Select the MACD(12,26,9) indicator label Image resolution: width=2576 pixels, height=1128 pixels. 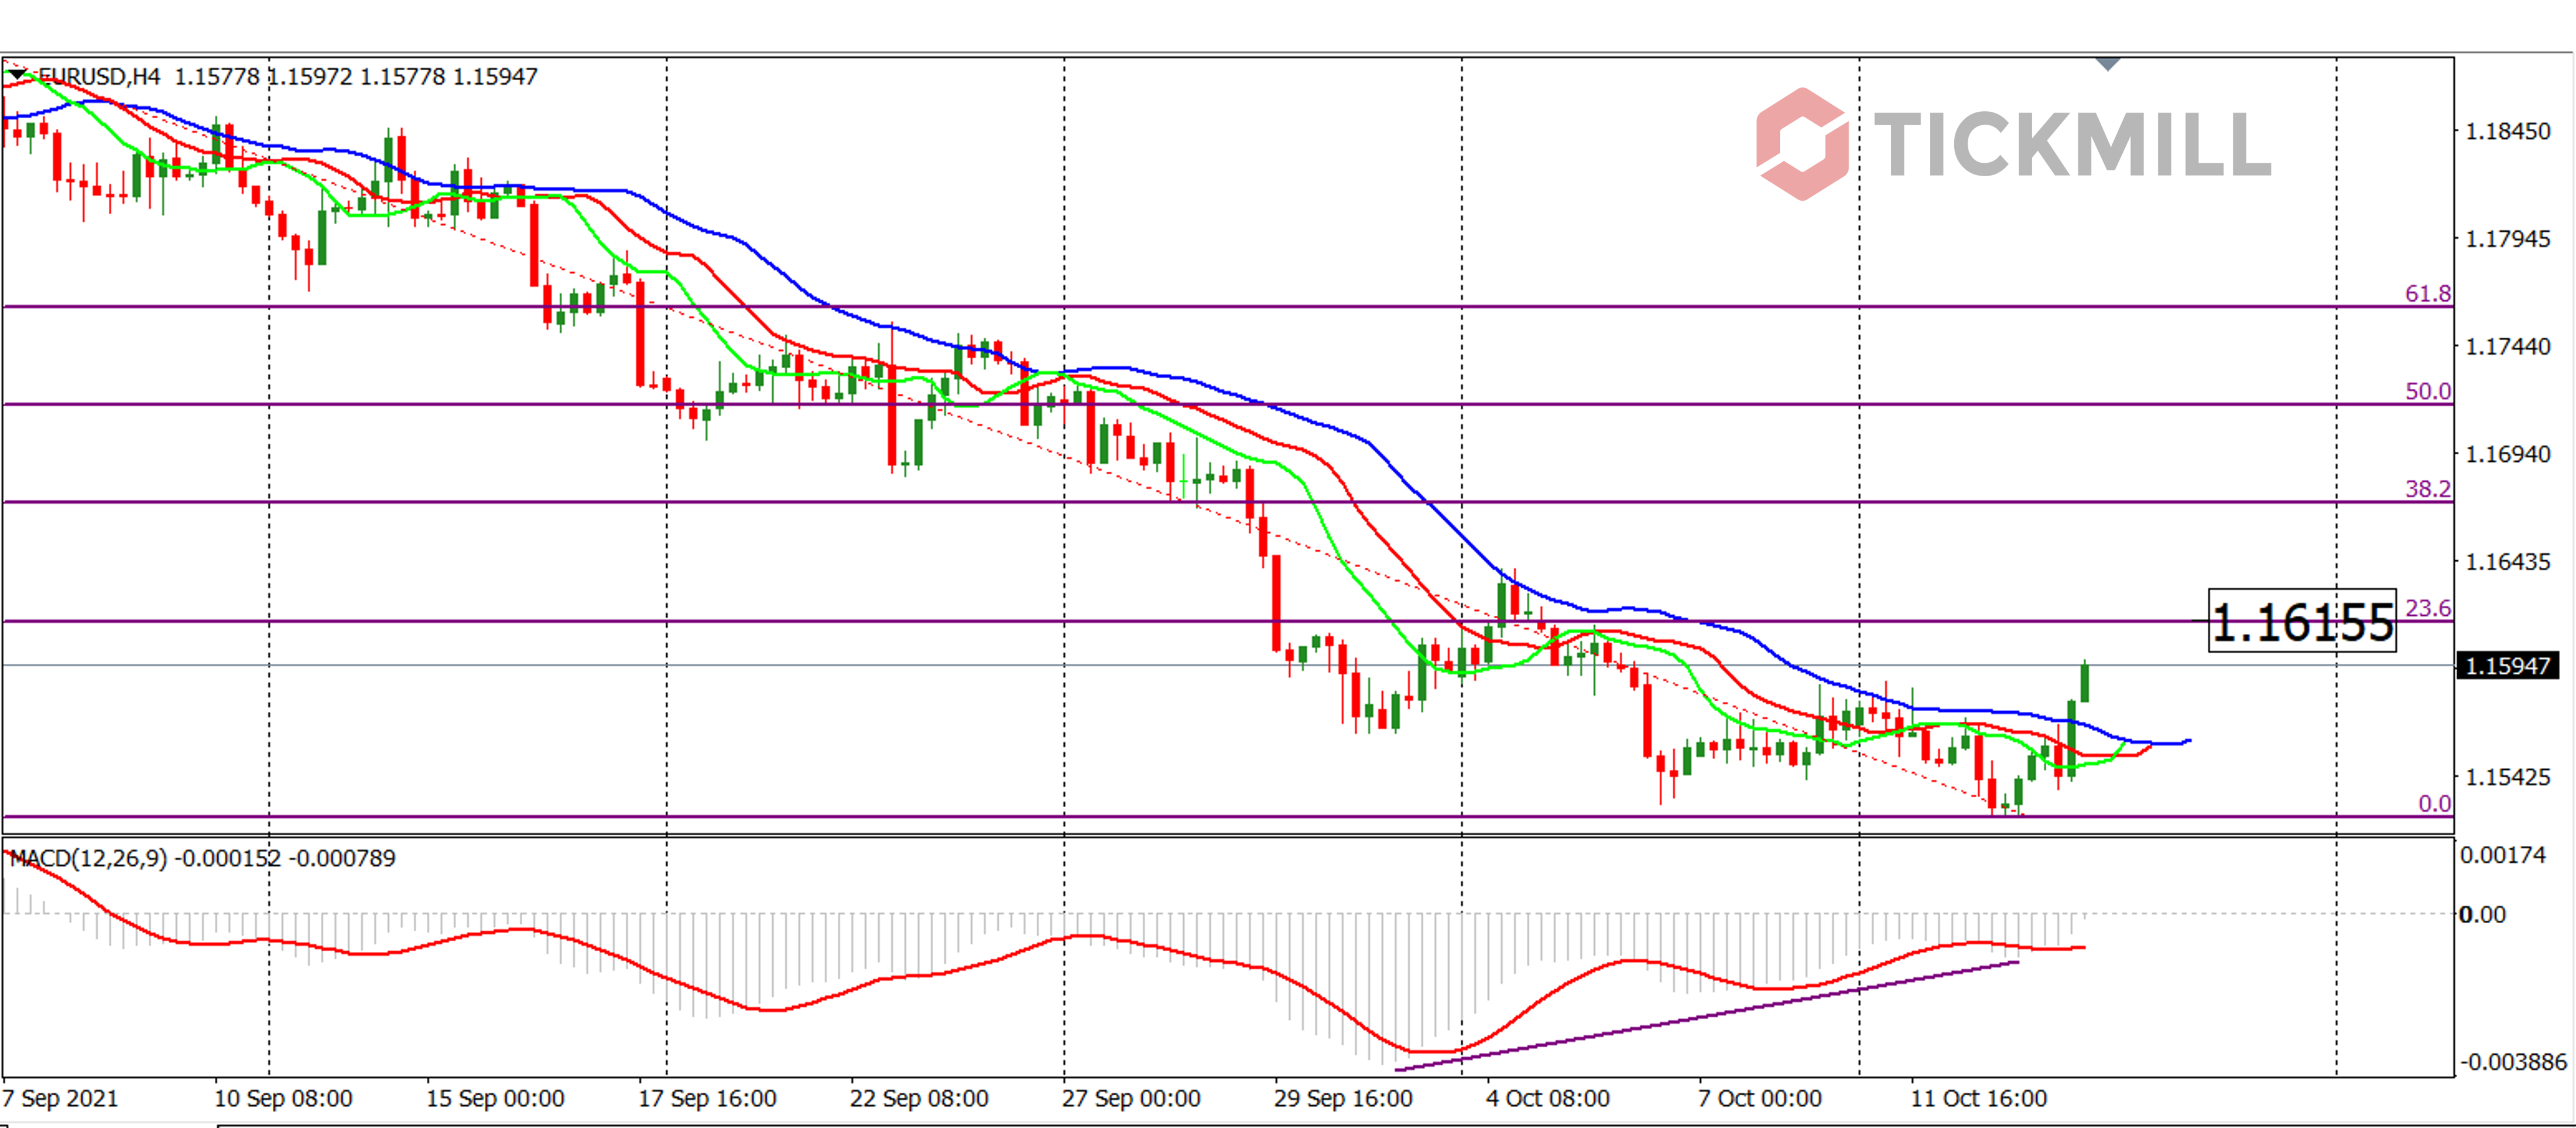pyautogui.click(x=88, y=858)
